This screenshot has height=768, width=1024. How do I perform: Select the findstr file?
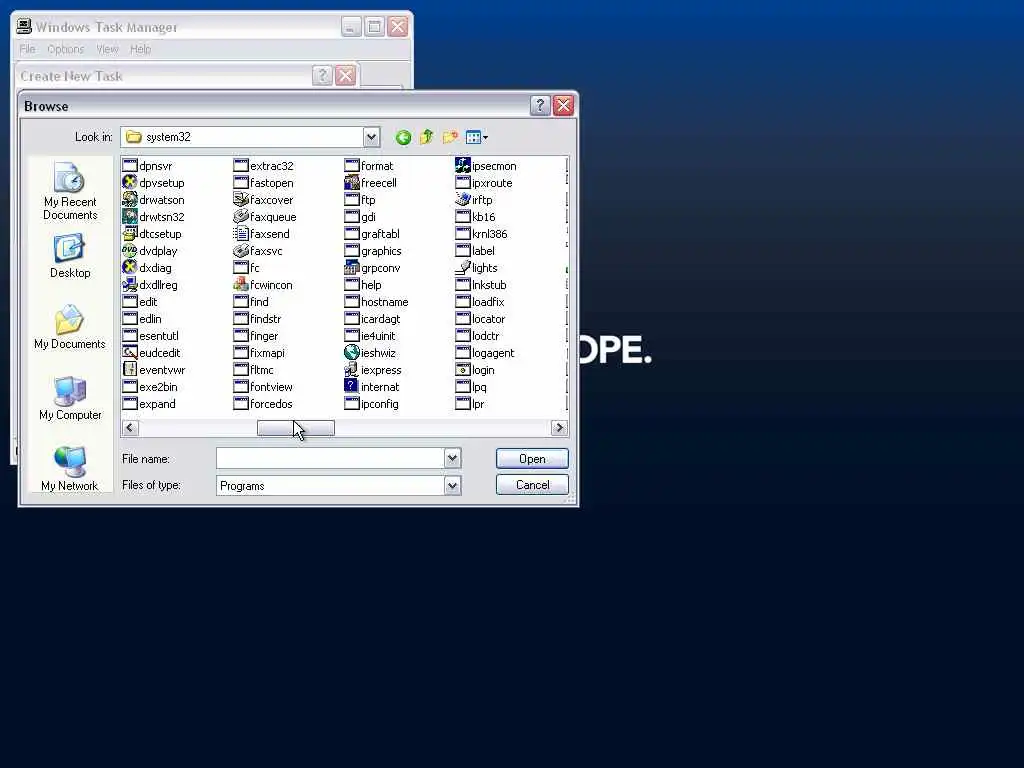(x=257, y=319)
